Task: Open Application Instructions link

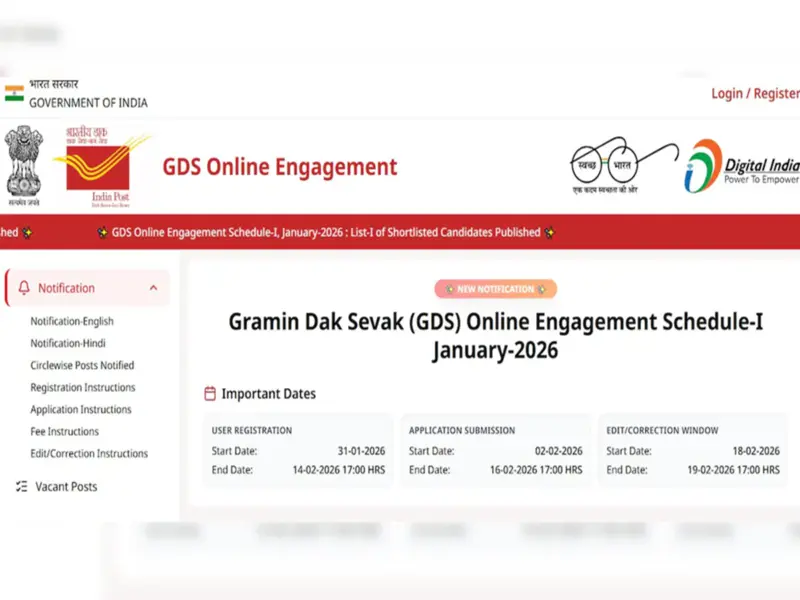Action: point(81,409)
